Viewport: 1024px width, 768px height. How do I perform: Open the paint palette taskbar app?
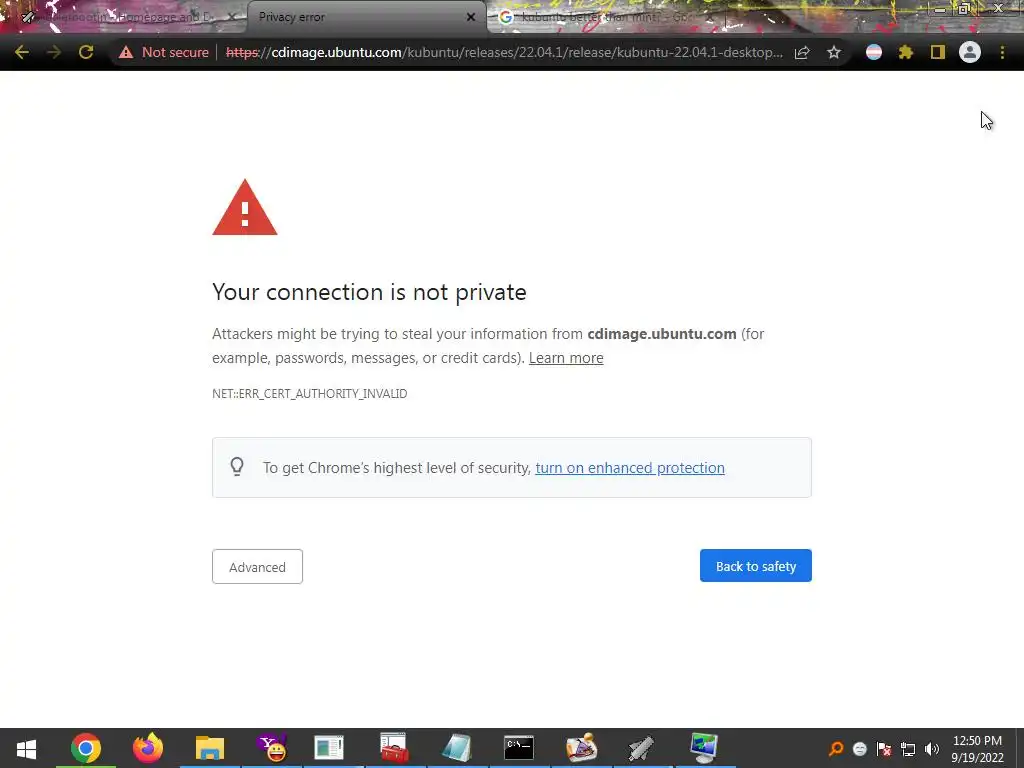point(581,748)
